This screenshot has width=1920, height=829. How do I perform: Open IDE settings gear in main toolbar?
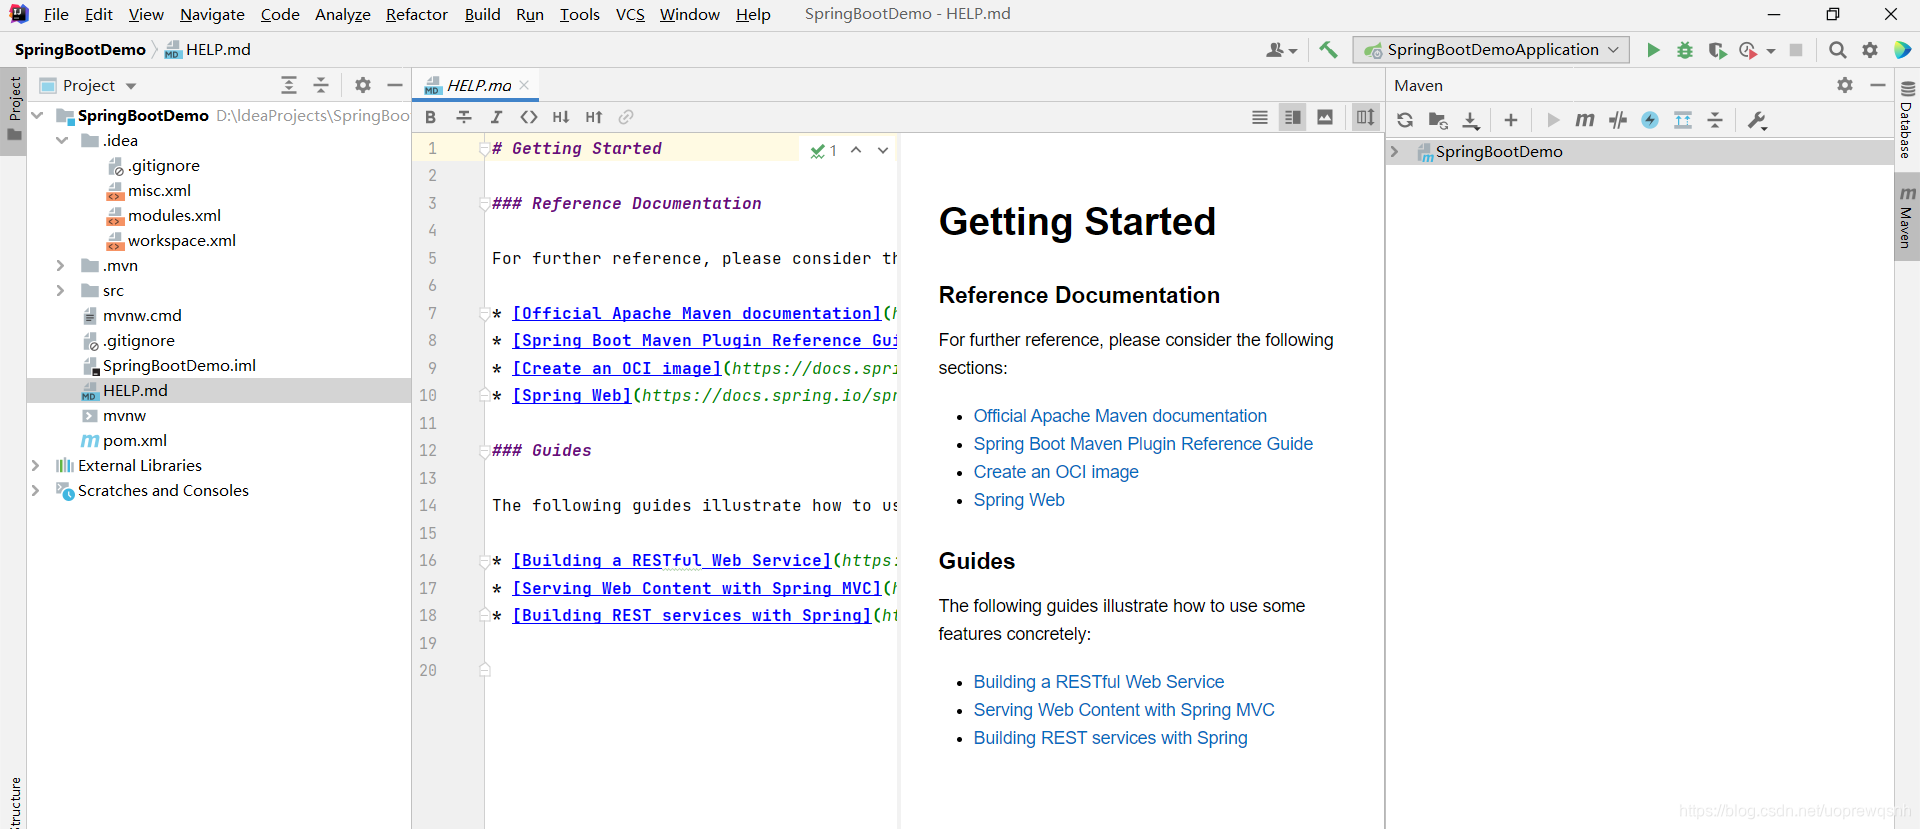tap(1870, 50)
